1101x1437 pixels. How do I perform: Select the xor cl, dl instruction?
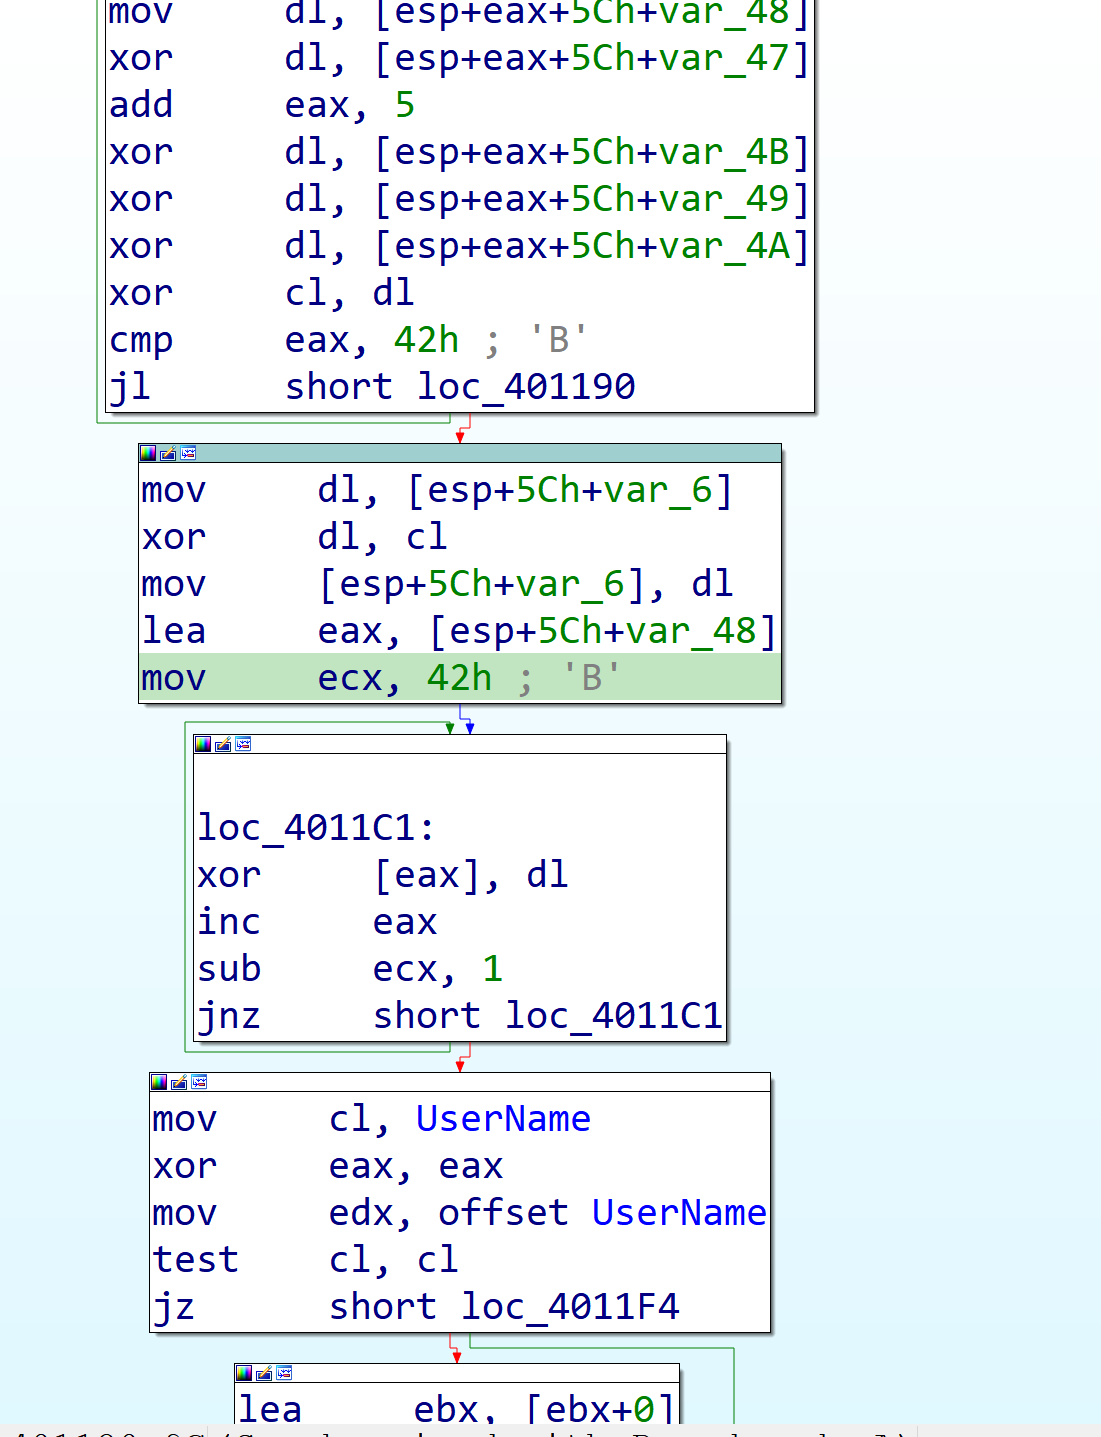pos(262,293)
